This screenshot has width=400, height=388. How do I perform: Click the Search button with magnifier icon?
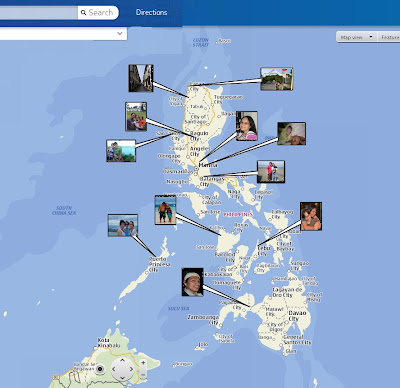(98, 13)
